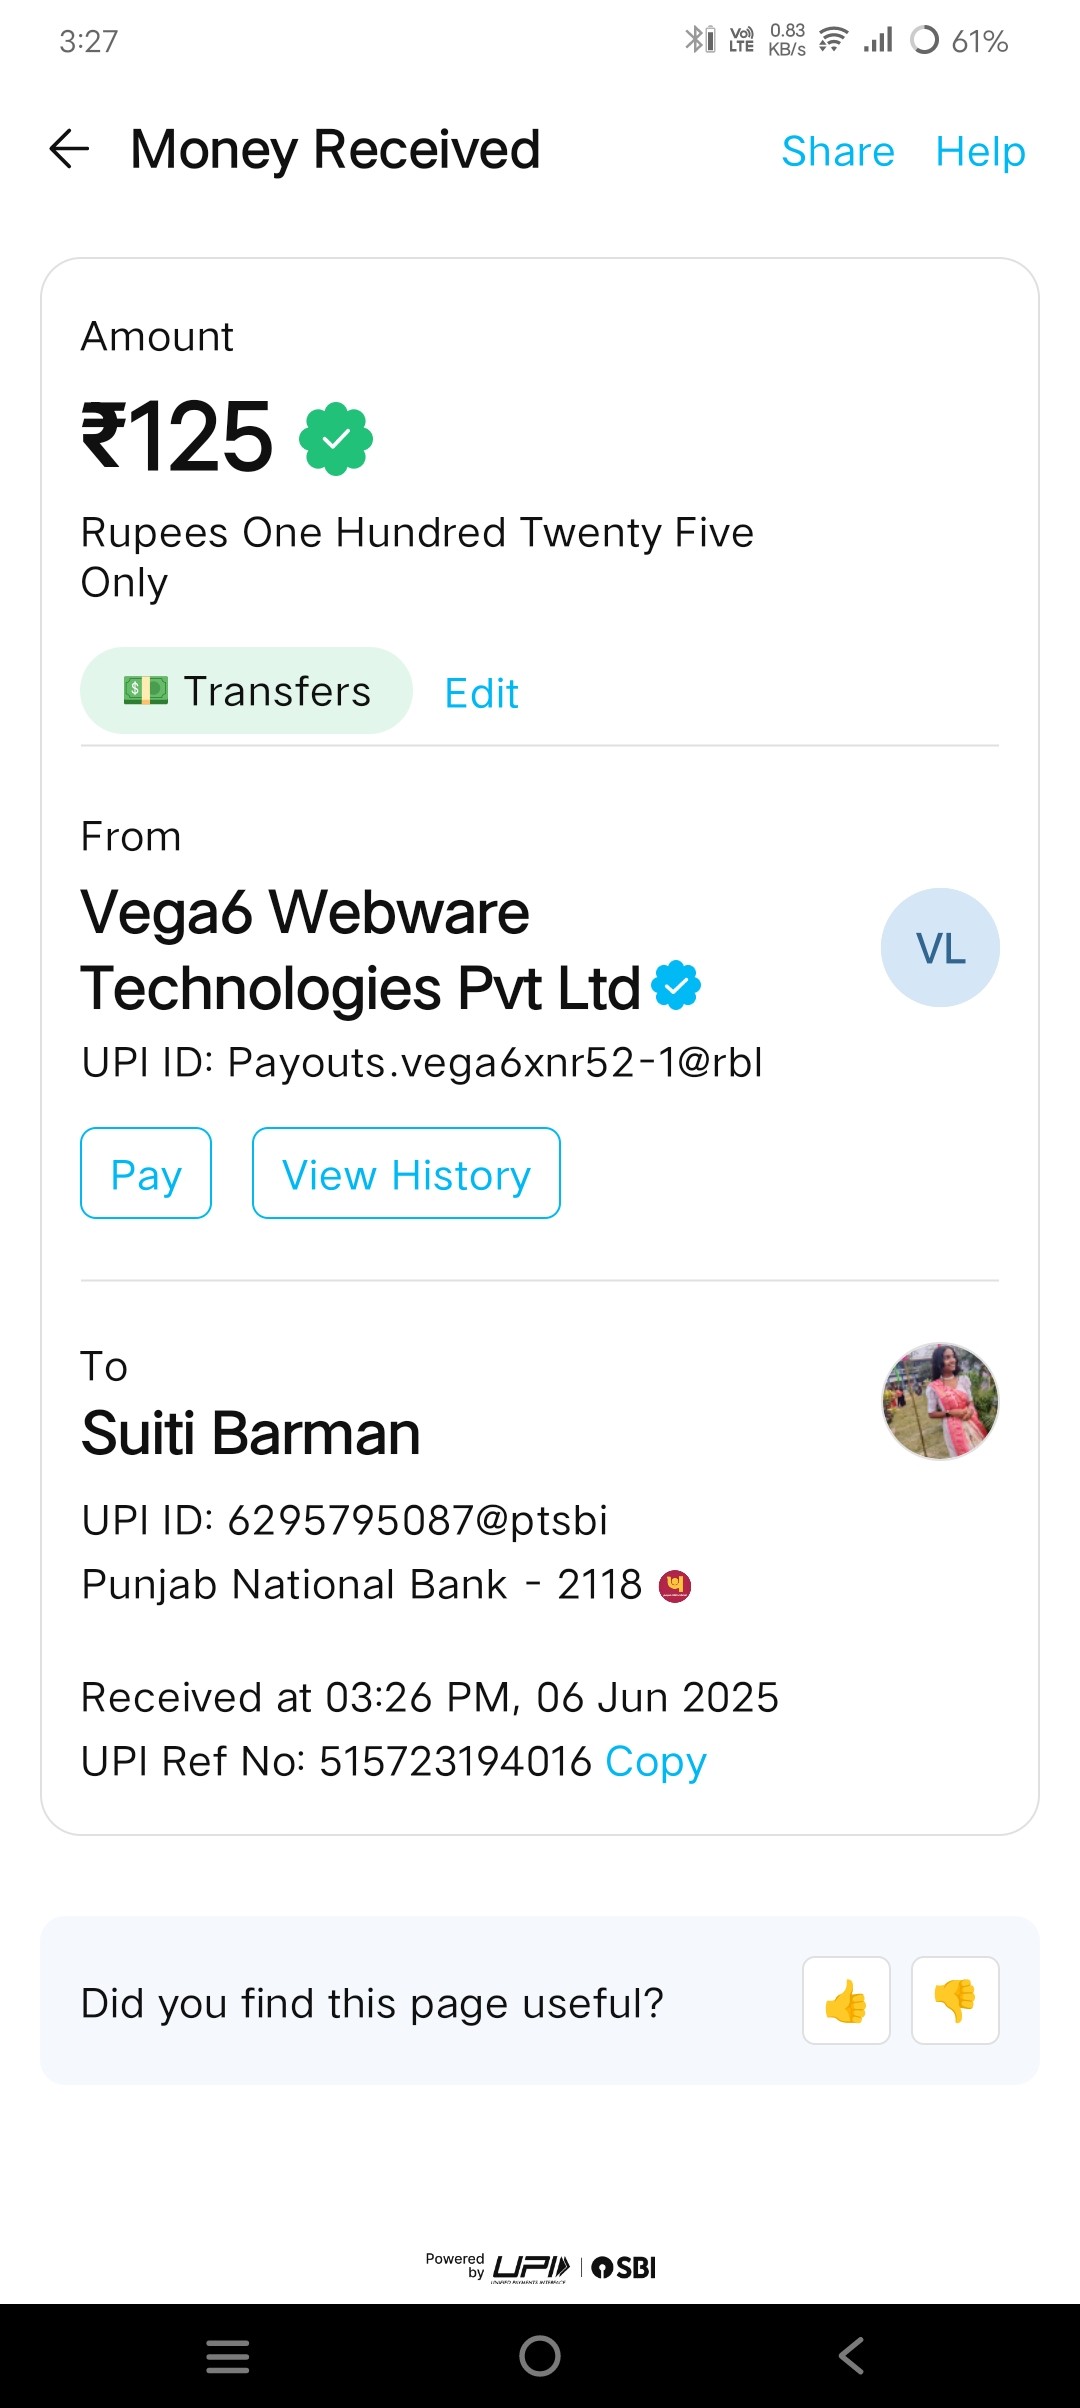Tap the blue verified badge after Pvt Ltd
This screenshot has width=1080, height=2408.
click(676, 985)
